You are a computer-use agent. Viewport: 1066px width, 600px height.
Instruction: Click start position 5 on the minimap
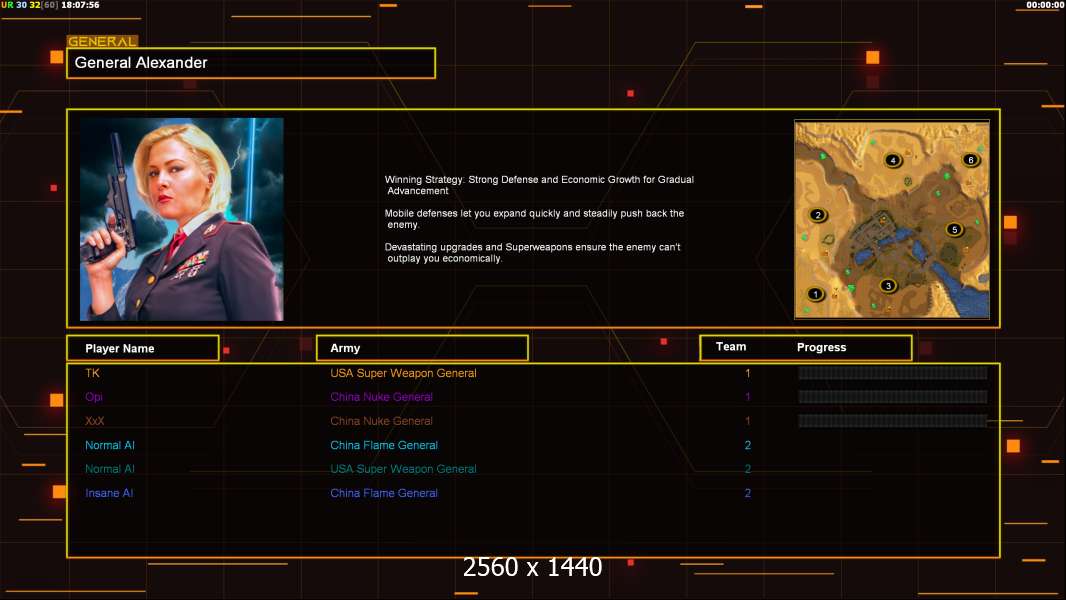[x=955, y=230]
